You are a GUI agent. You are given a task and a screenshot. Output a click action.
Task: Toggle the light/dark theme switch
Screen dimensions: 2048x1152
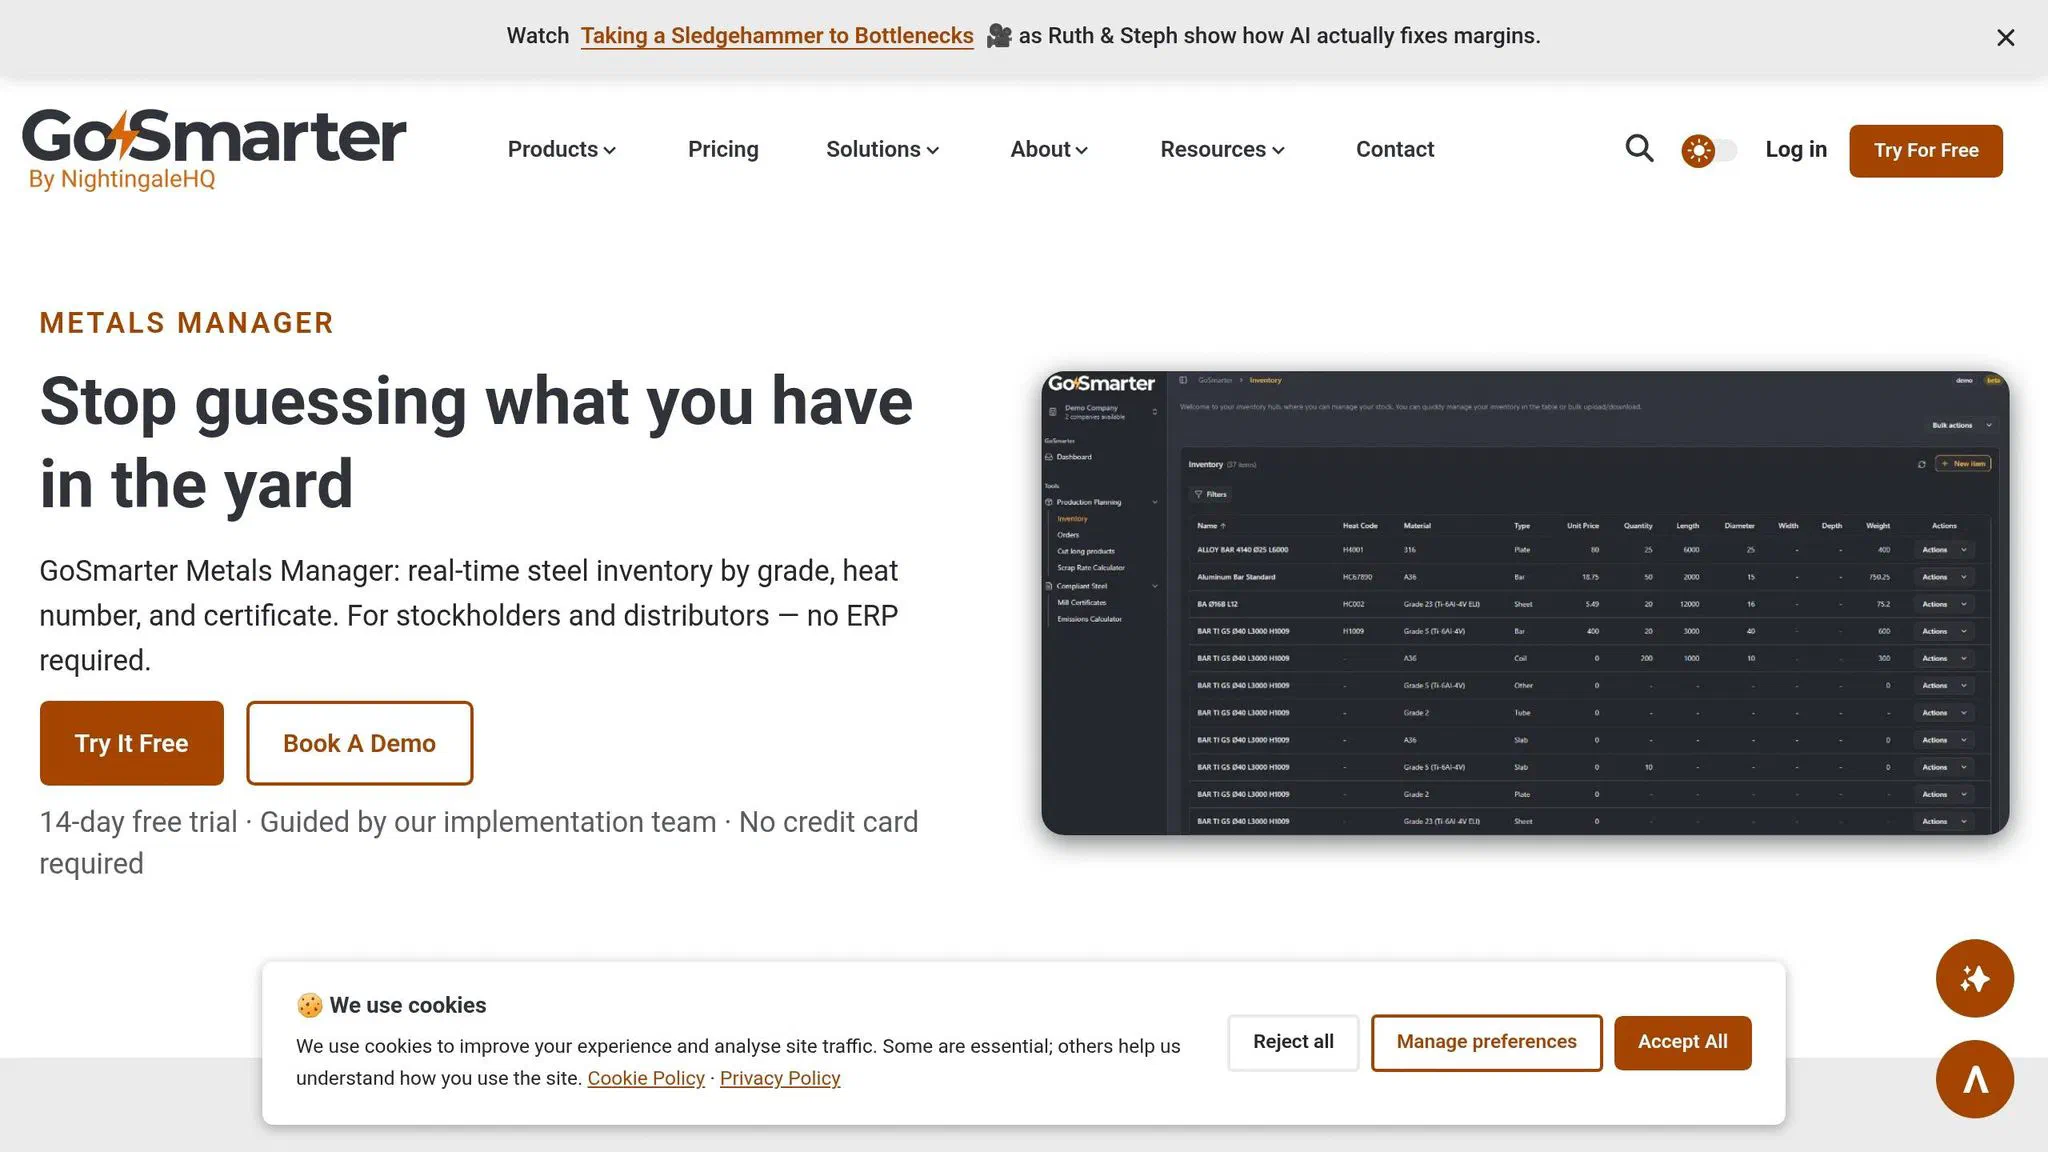(x=1709, y=151)
